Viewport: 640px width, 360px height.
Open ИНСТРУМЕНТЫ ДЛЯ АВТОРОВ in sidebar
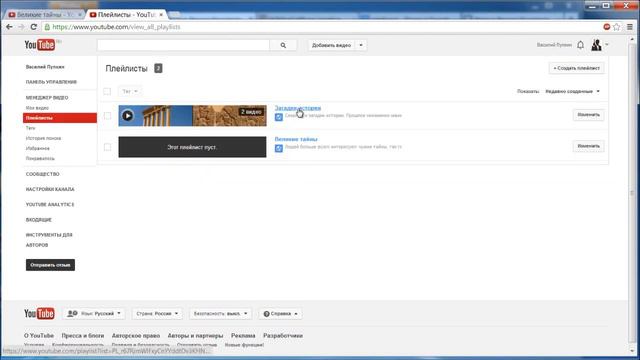49,240
